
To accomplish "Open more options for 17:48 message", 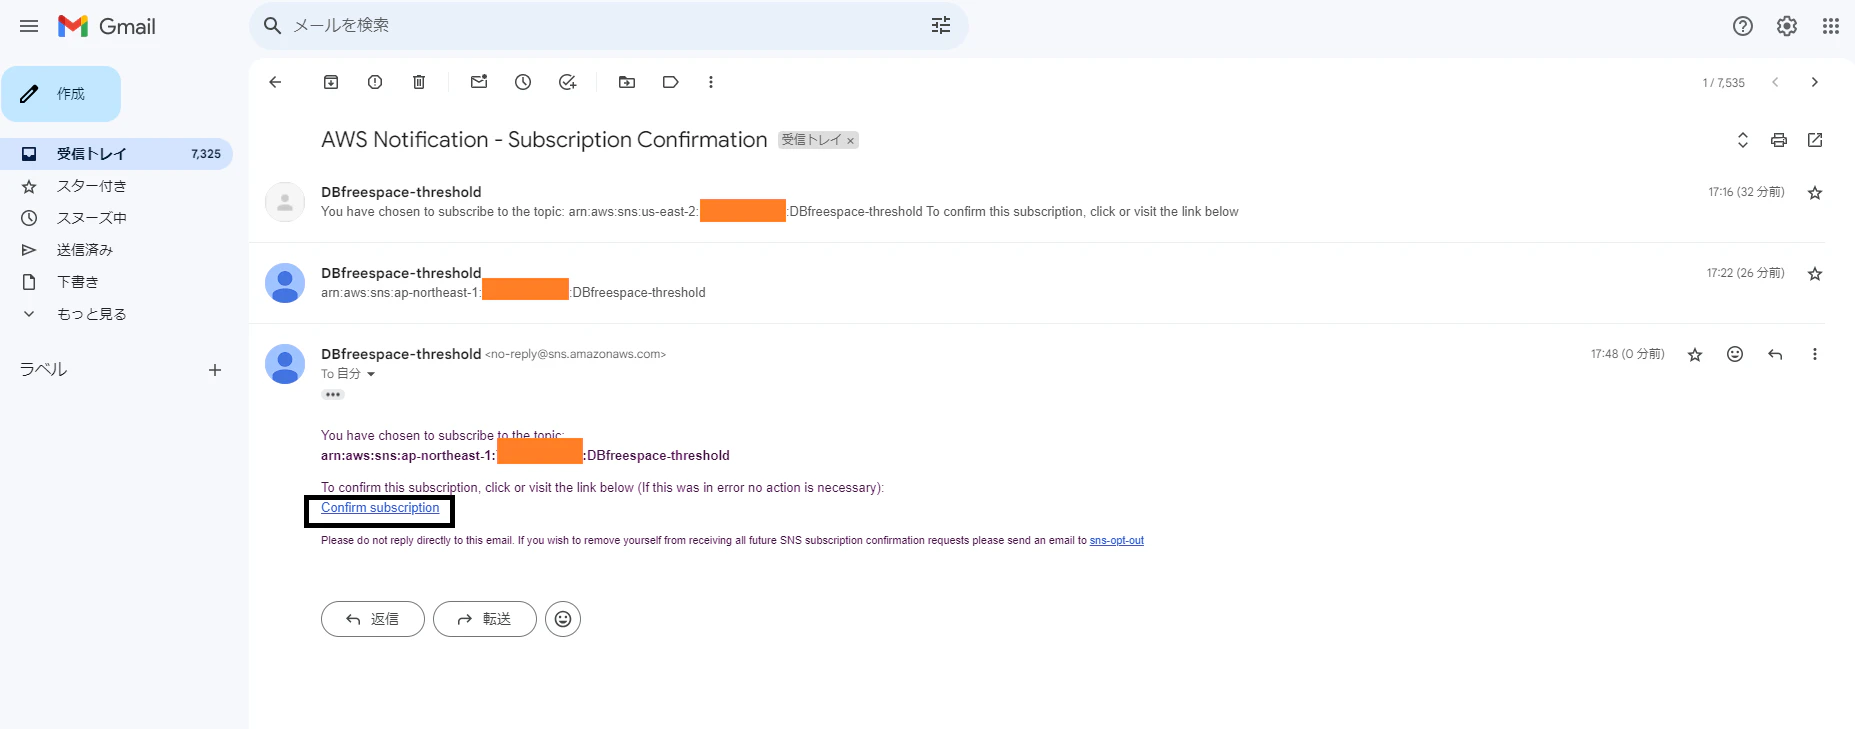I will pyautogui.click(x=1815, y=354).
